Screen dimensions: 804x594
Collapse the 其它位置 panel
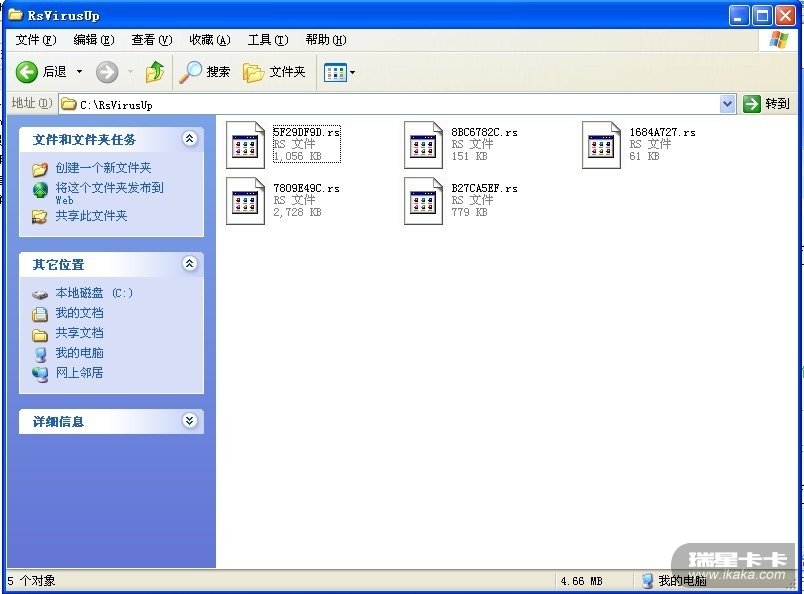(189, 264)
